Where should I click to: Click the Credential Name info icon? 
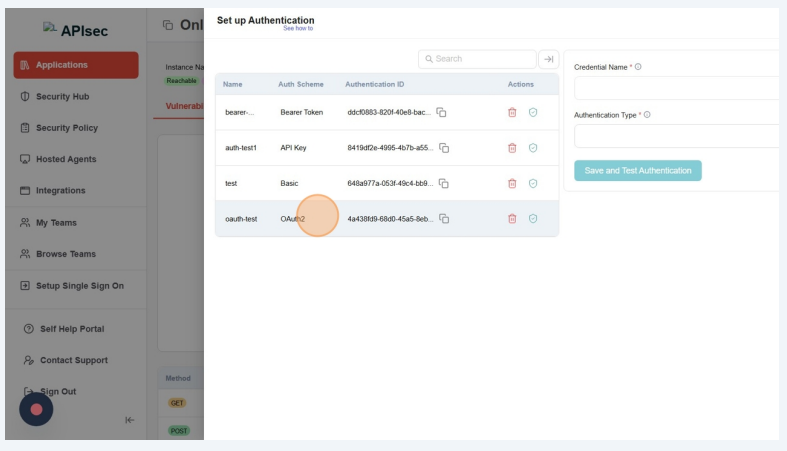638,67
